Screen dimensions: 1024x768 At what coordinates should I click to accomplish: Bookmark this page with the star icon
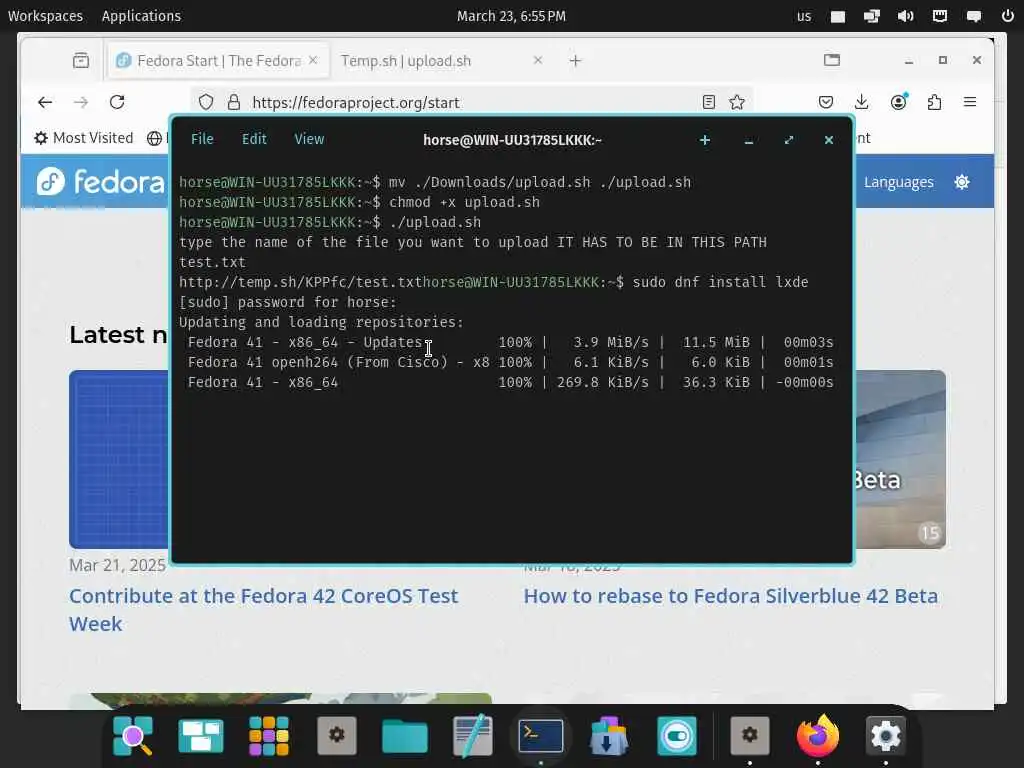[737, 103]
